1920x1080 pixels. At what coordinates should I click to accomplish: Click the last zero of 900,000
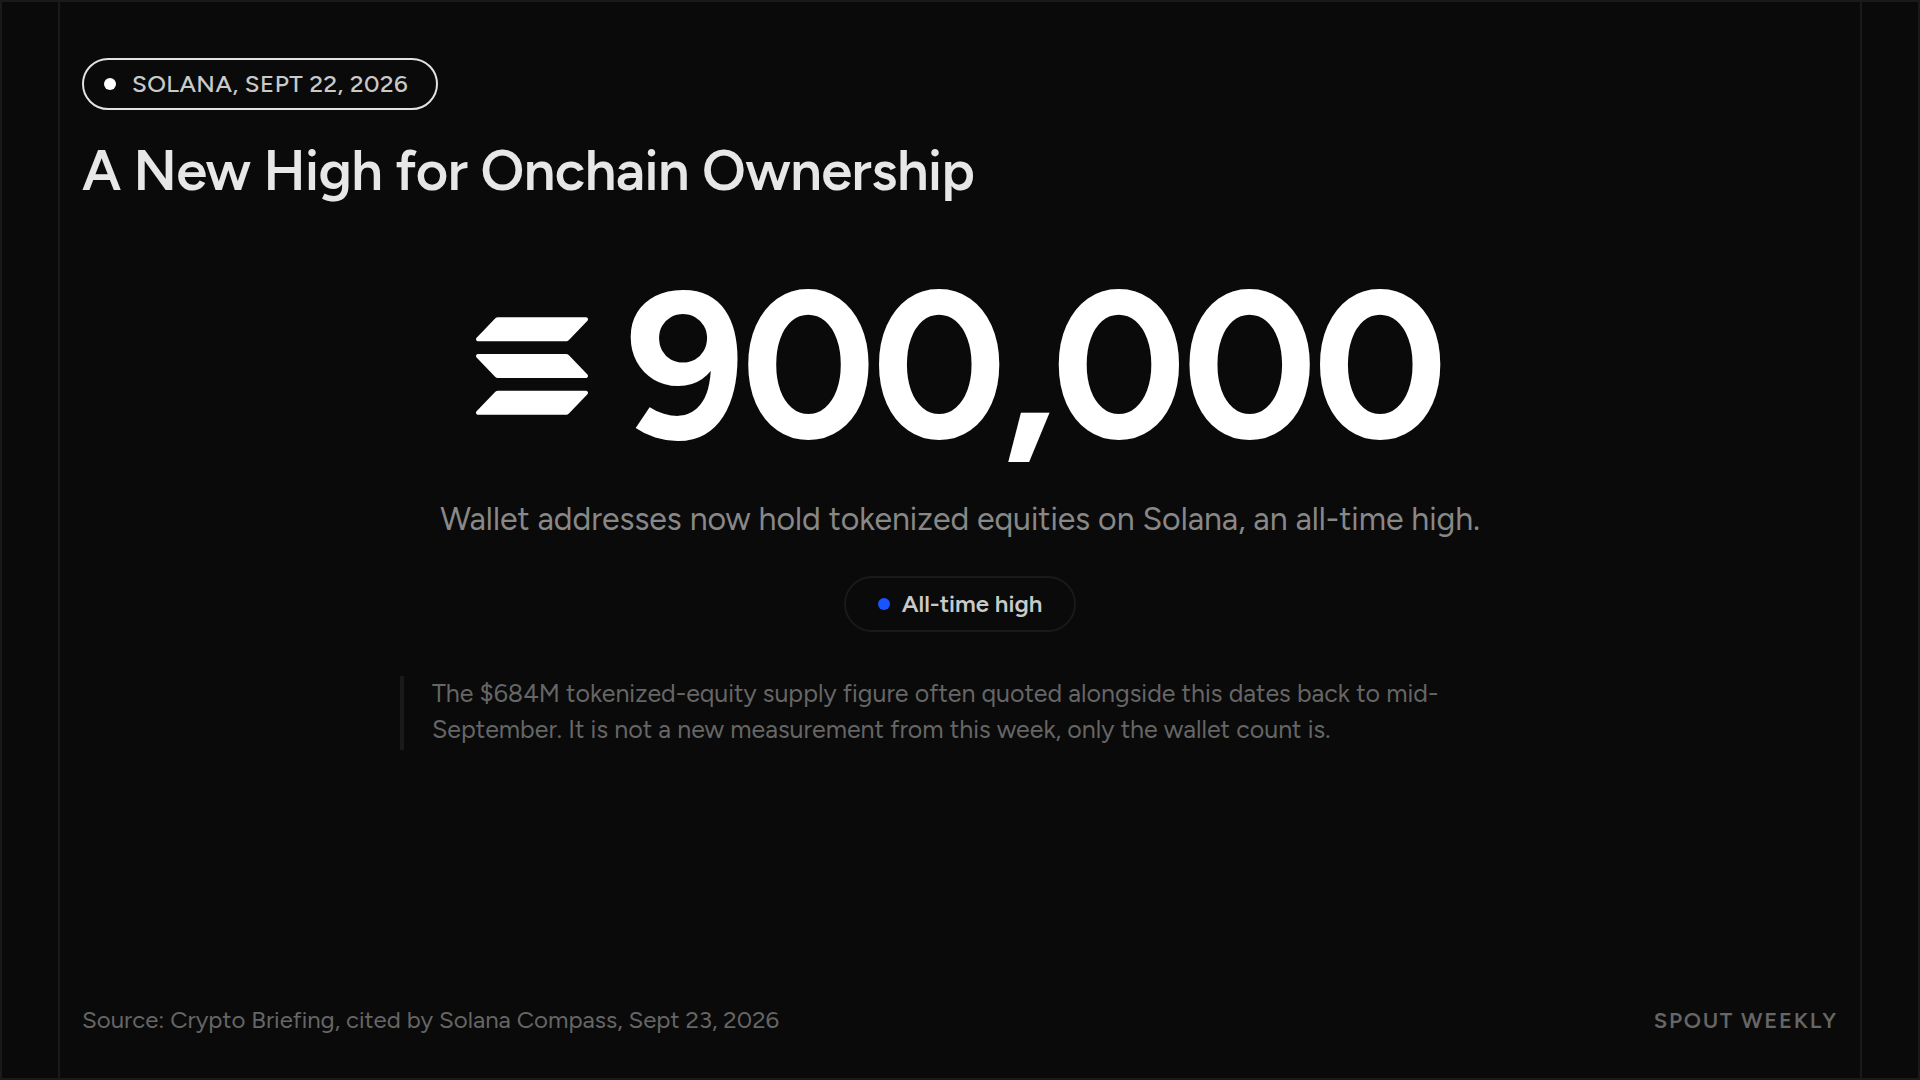[x=1380, y=366]
